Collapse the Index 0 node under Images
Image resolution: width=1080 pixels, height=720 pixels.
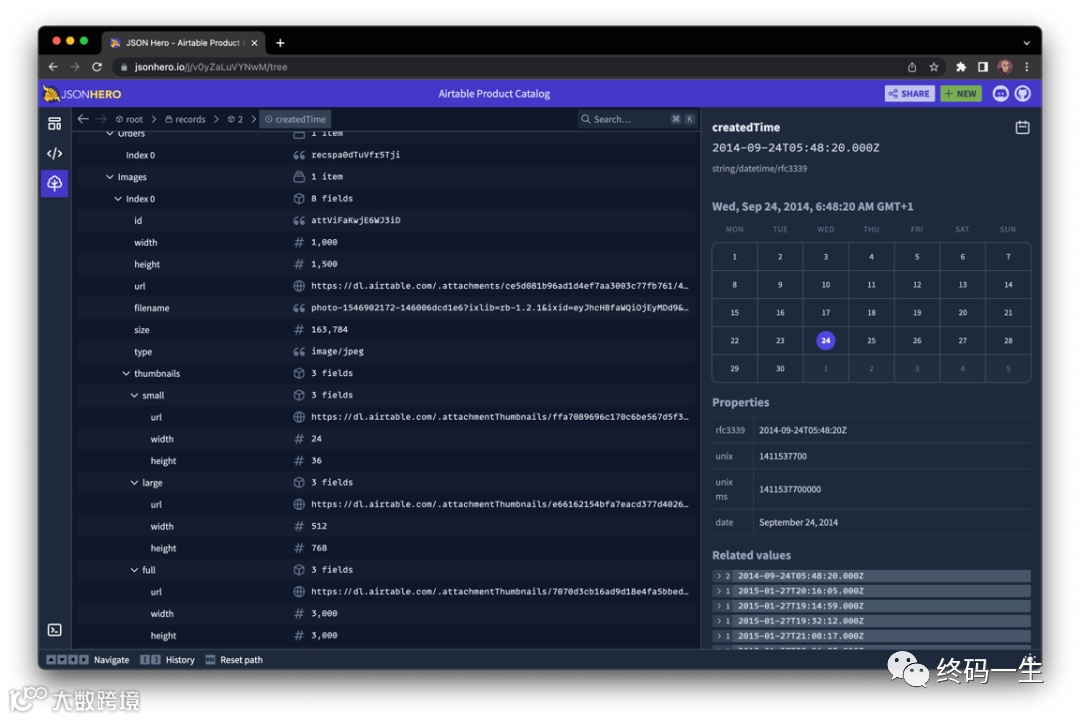coord(118,199)
